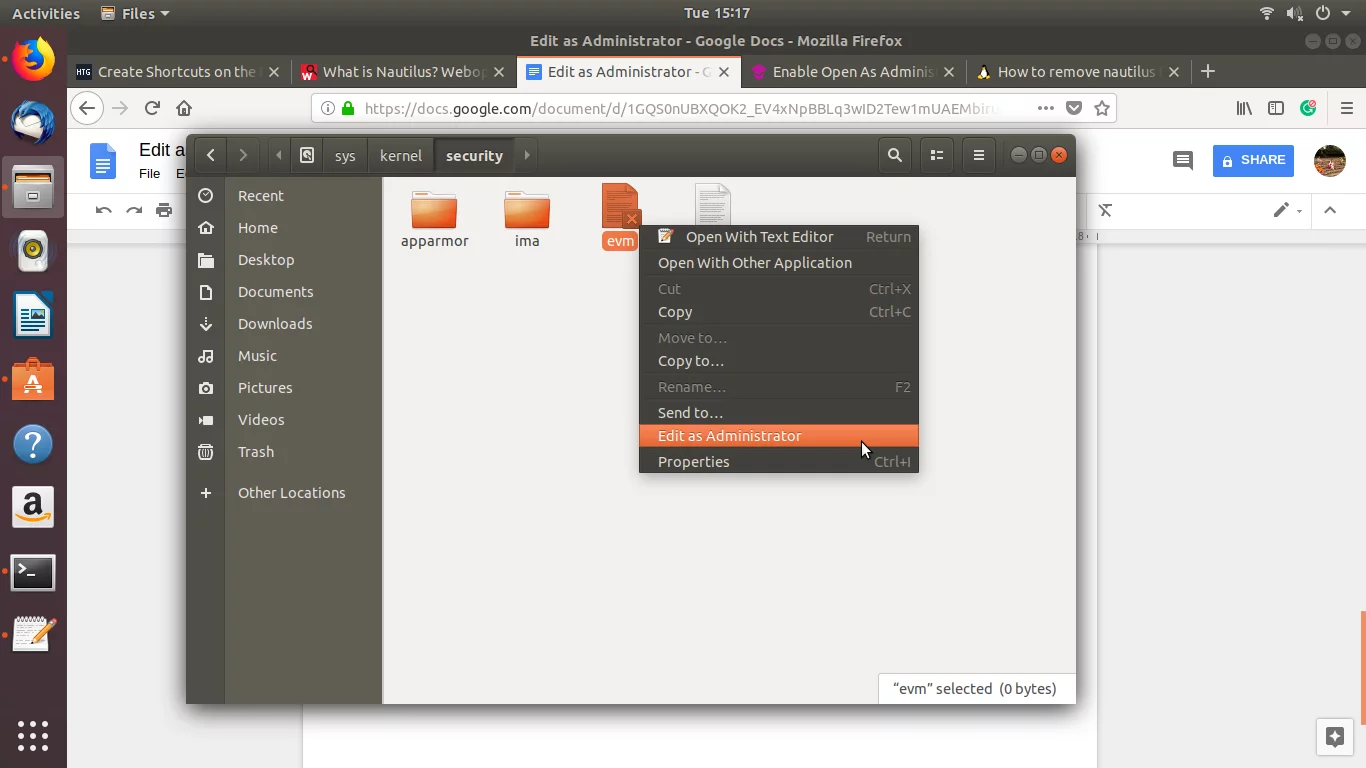
Task: Expand path bar with right arrow
Action: (527, 155)
